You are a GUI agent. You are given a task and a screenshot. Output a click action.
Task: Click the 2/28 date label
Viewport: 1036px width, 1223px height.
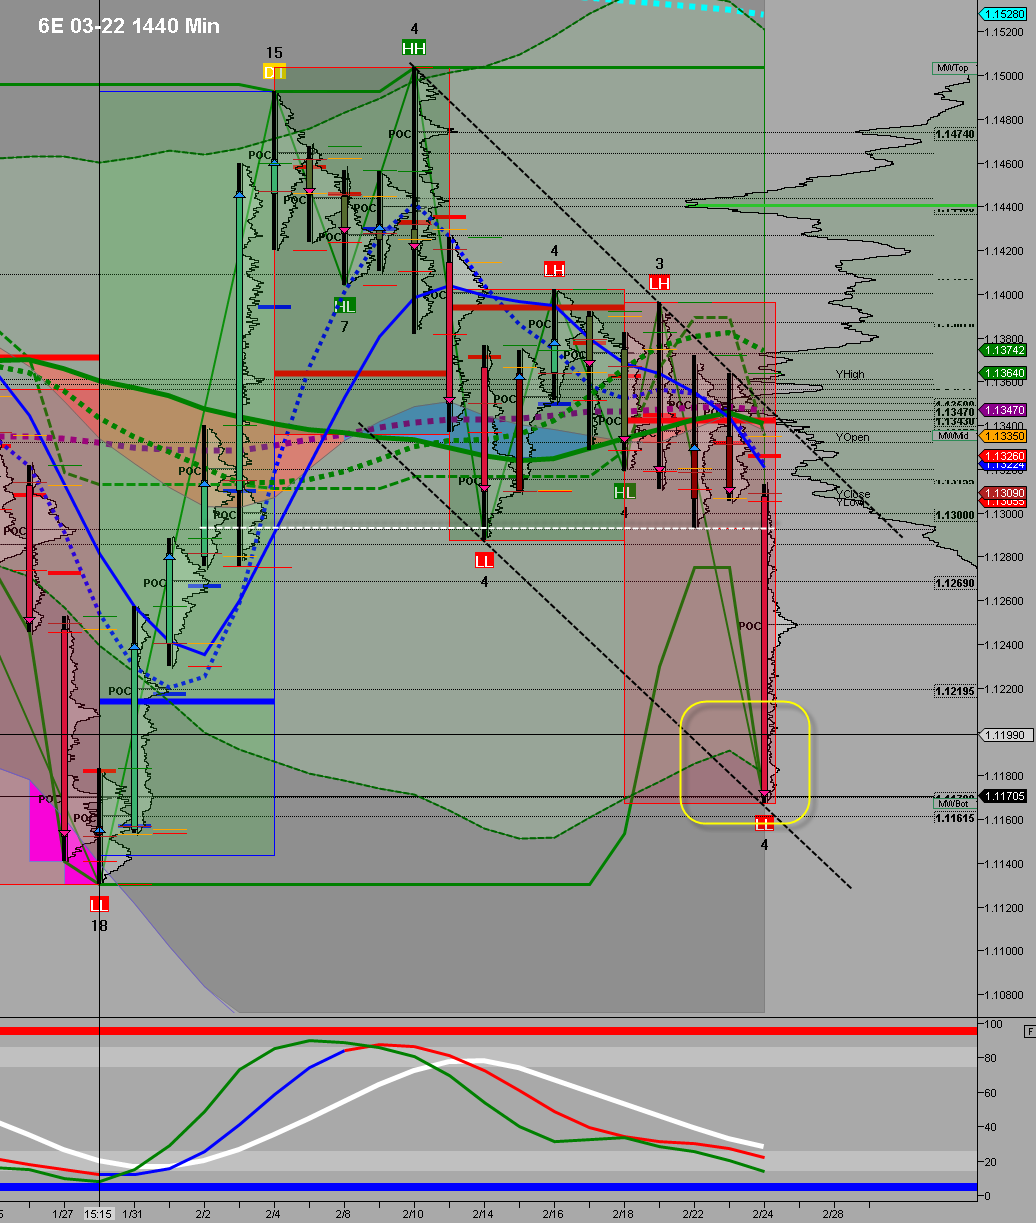834,1214
